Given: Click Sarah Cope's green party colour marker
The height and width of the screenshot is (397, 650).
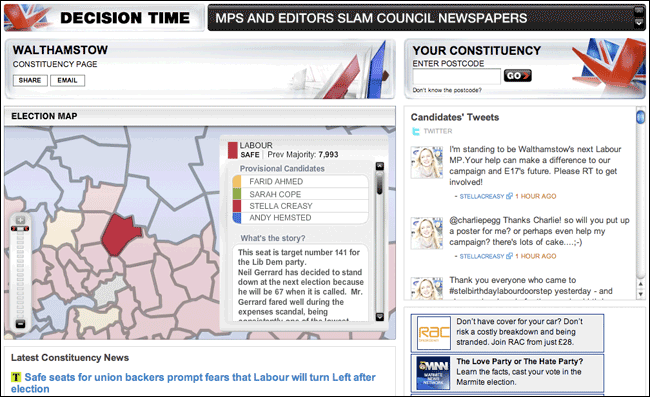Looking at the screenshot, I should [x=237, y=194].
